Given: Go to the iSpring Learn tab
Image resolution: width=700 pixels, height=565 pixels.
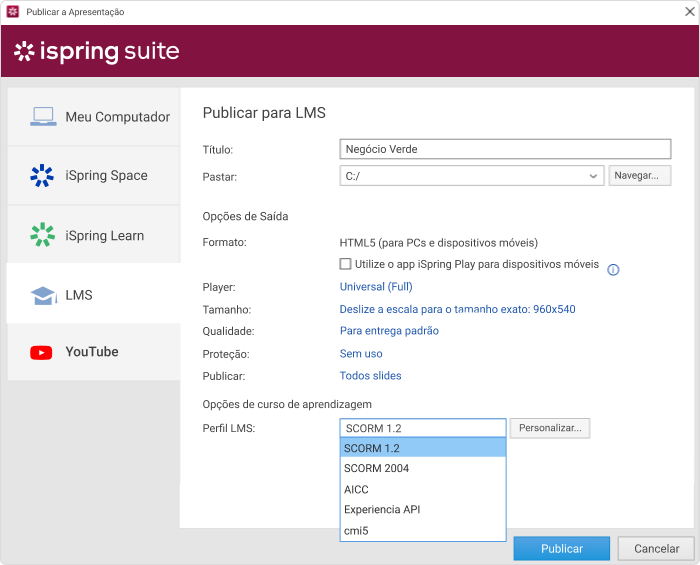Looking at the screenshot, I should (x=94, y=234).
